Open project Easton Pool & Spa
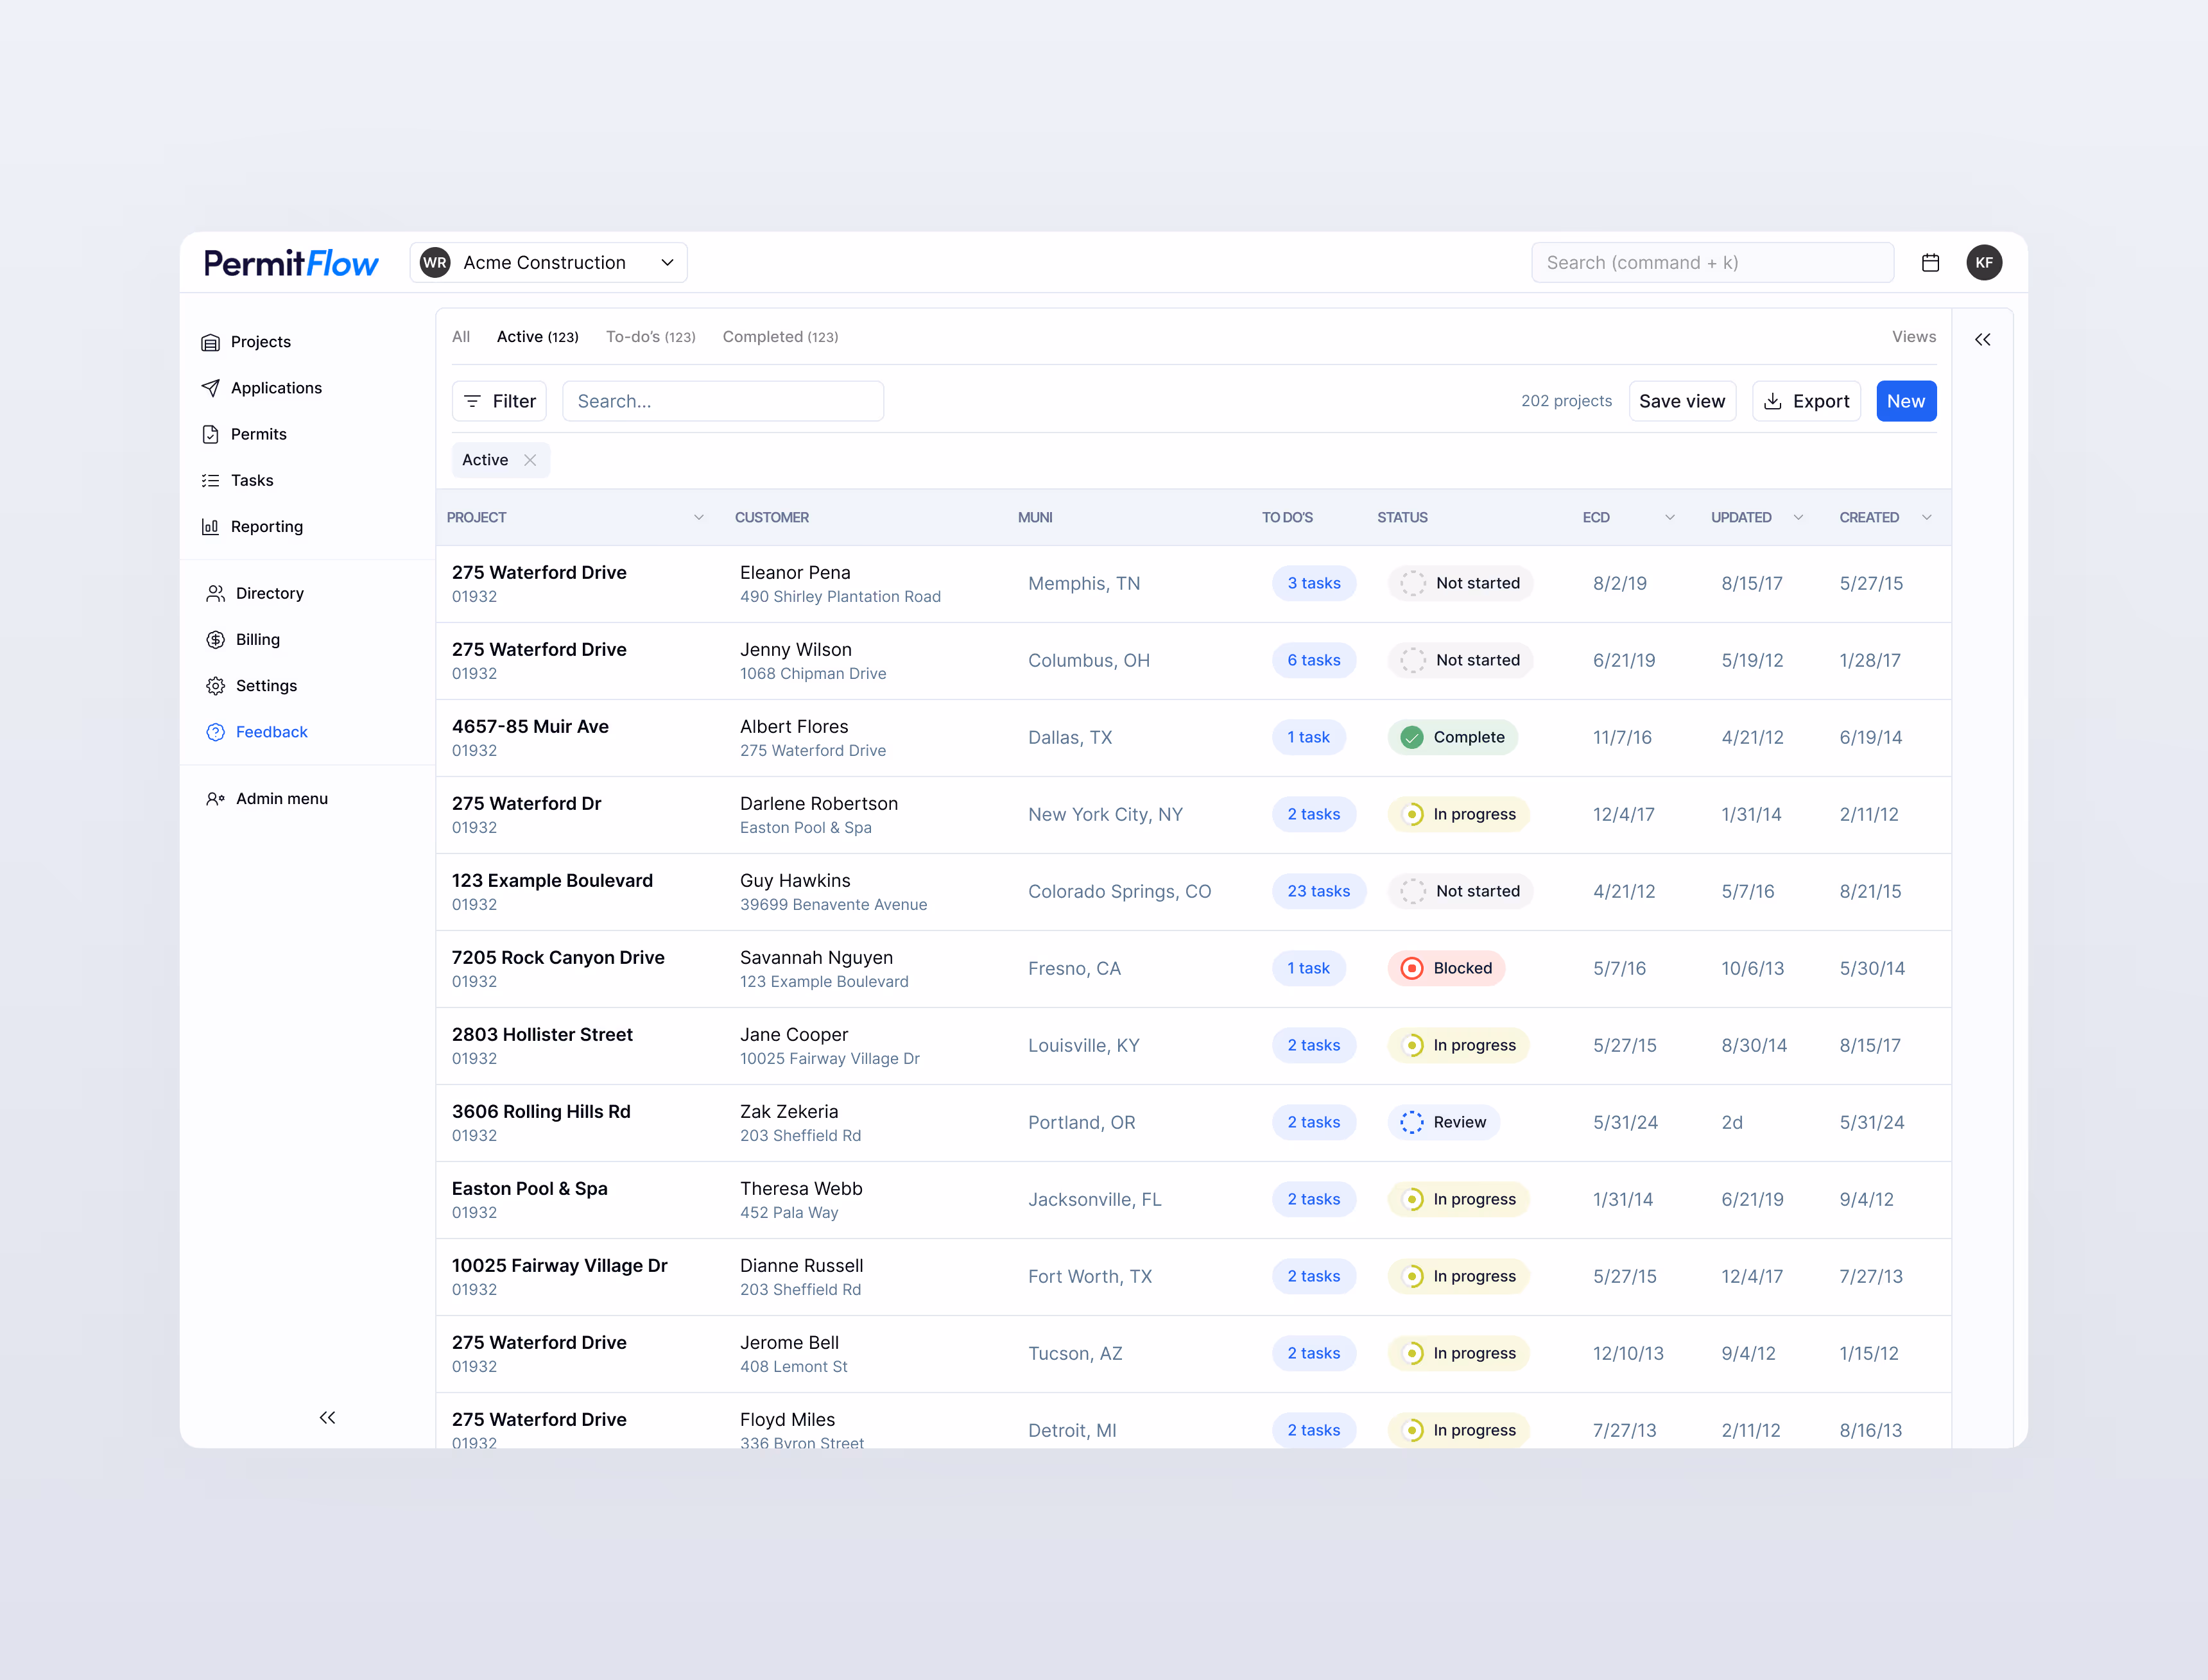 (529, 1189)
